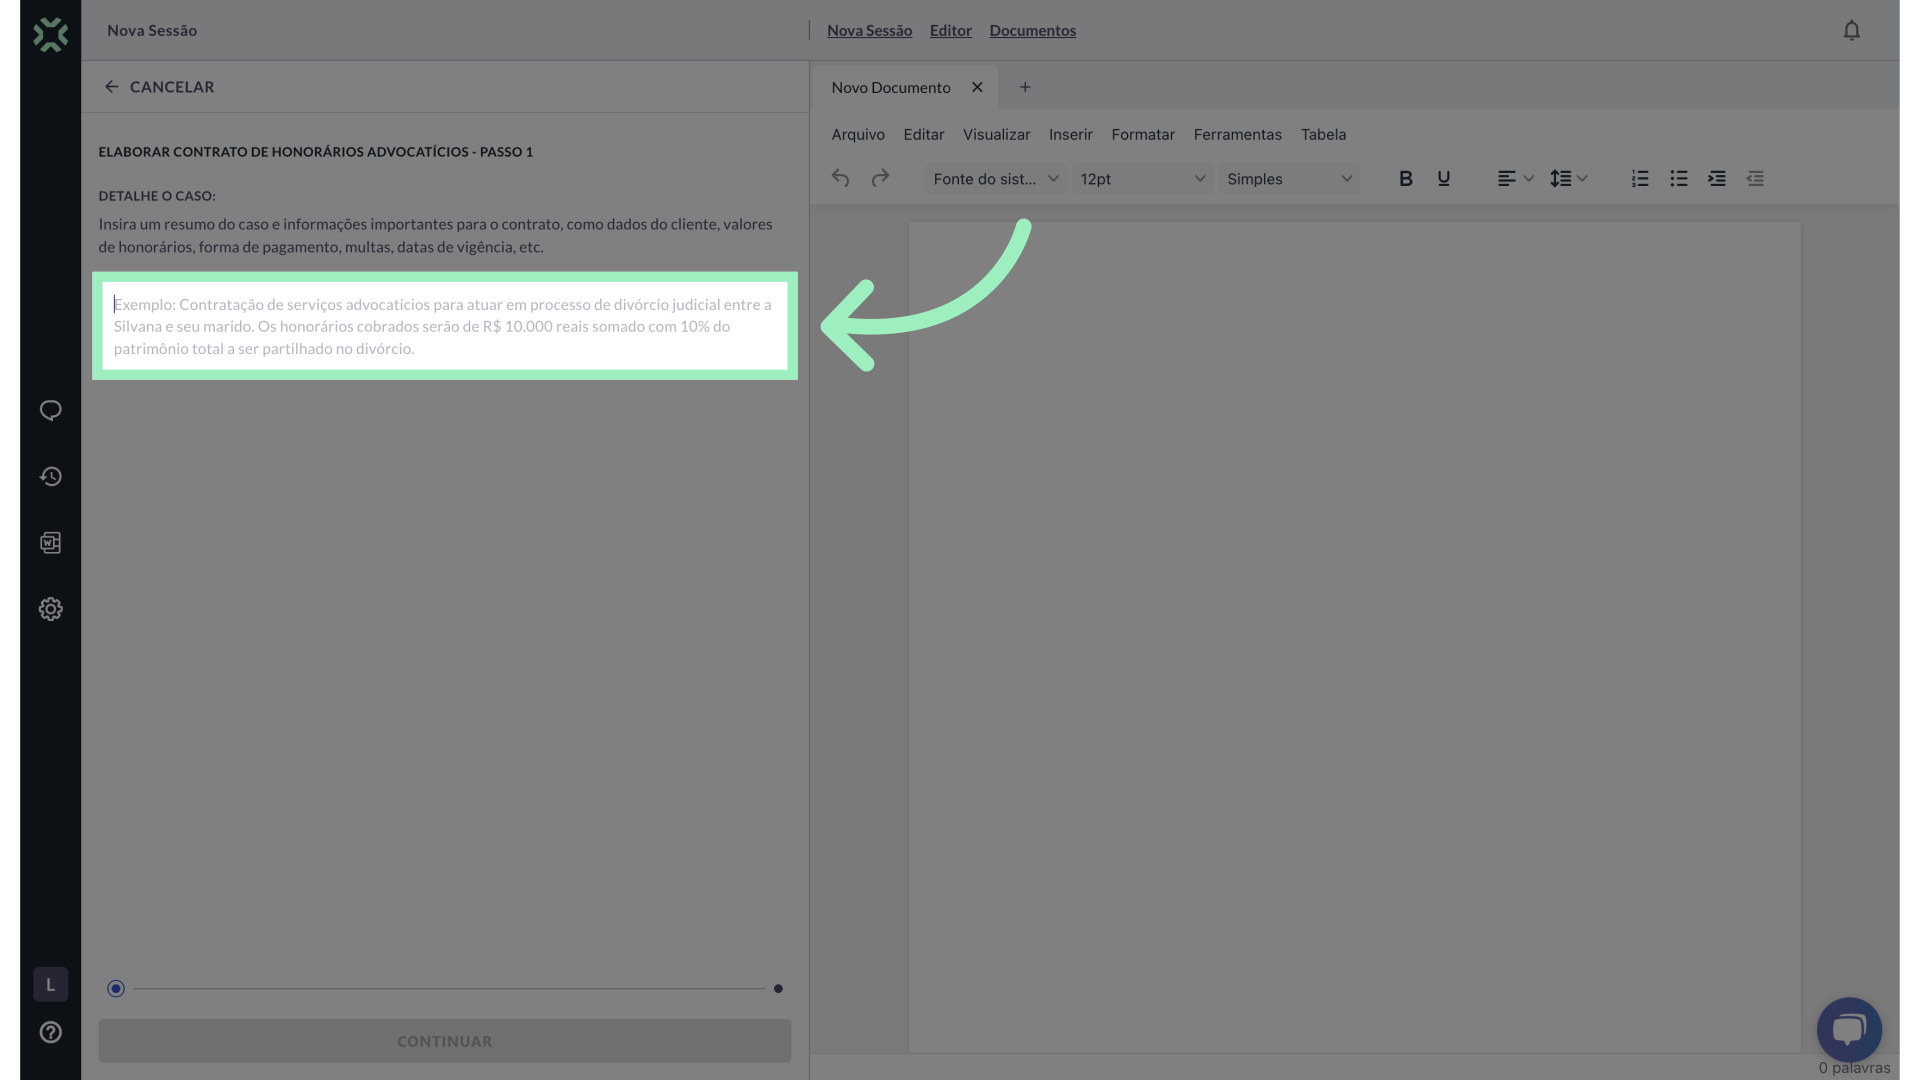
Task: Toggle underline formatting
Action: pyautogui.click(x=1443, y=178)
